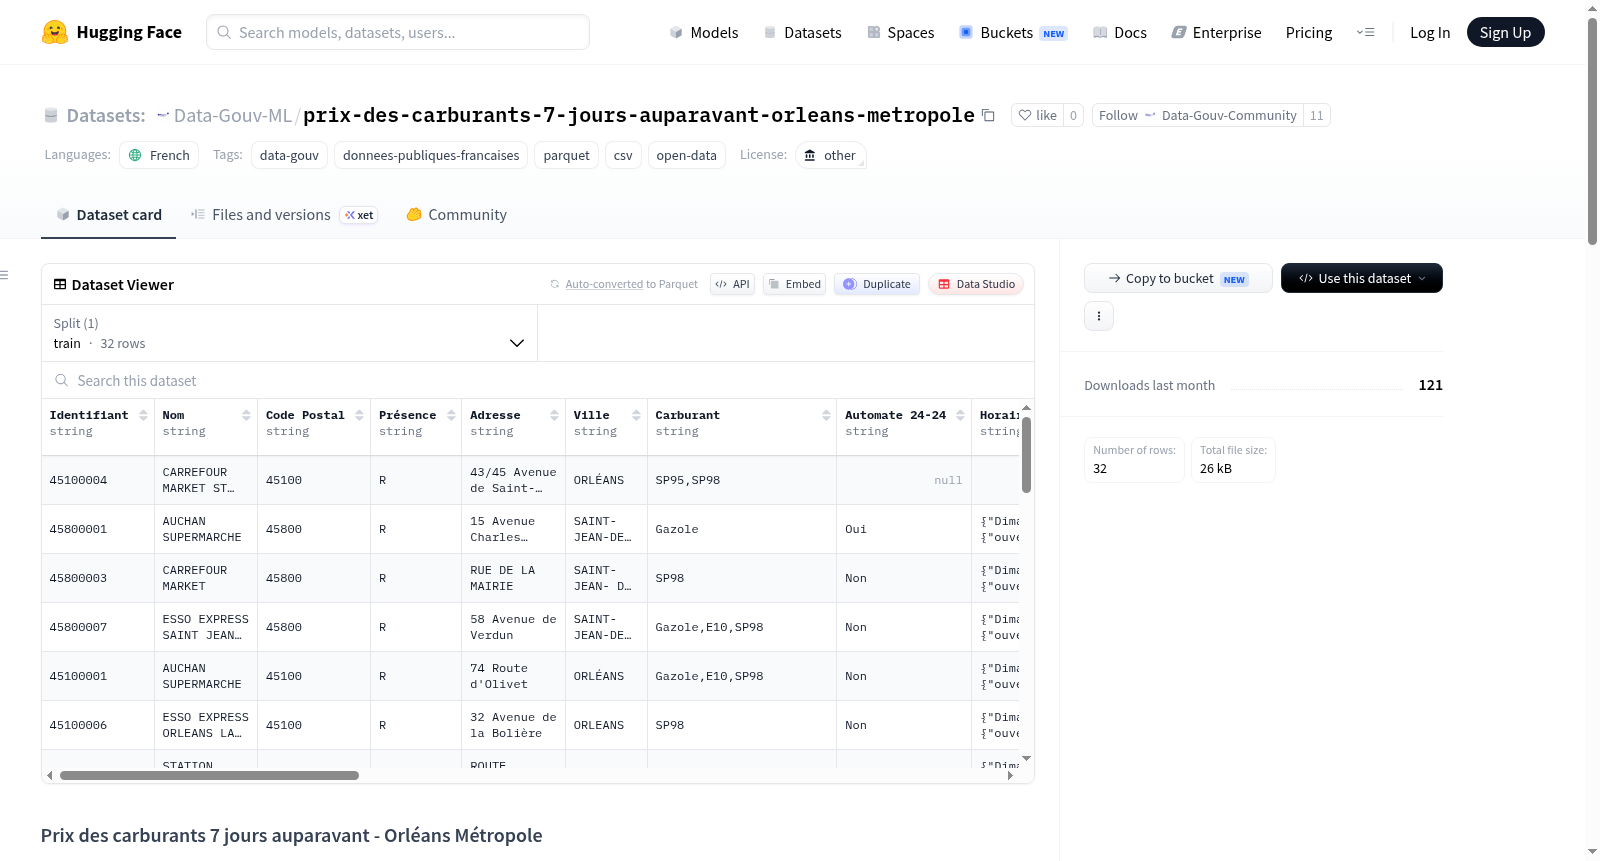Click the Hugging Face emoji logo

(55, 32)
